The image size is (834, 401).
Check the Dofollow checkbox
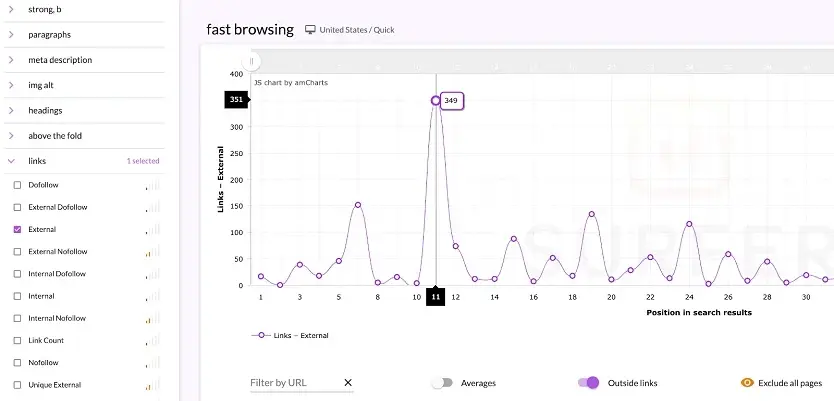17,185
